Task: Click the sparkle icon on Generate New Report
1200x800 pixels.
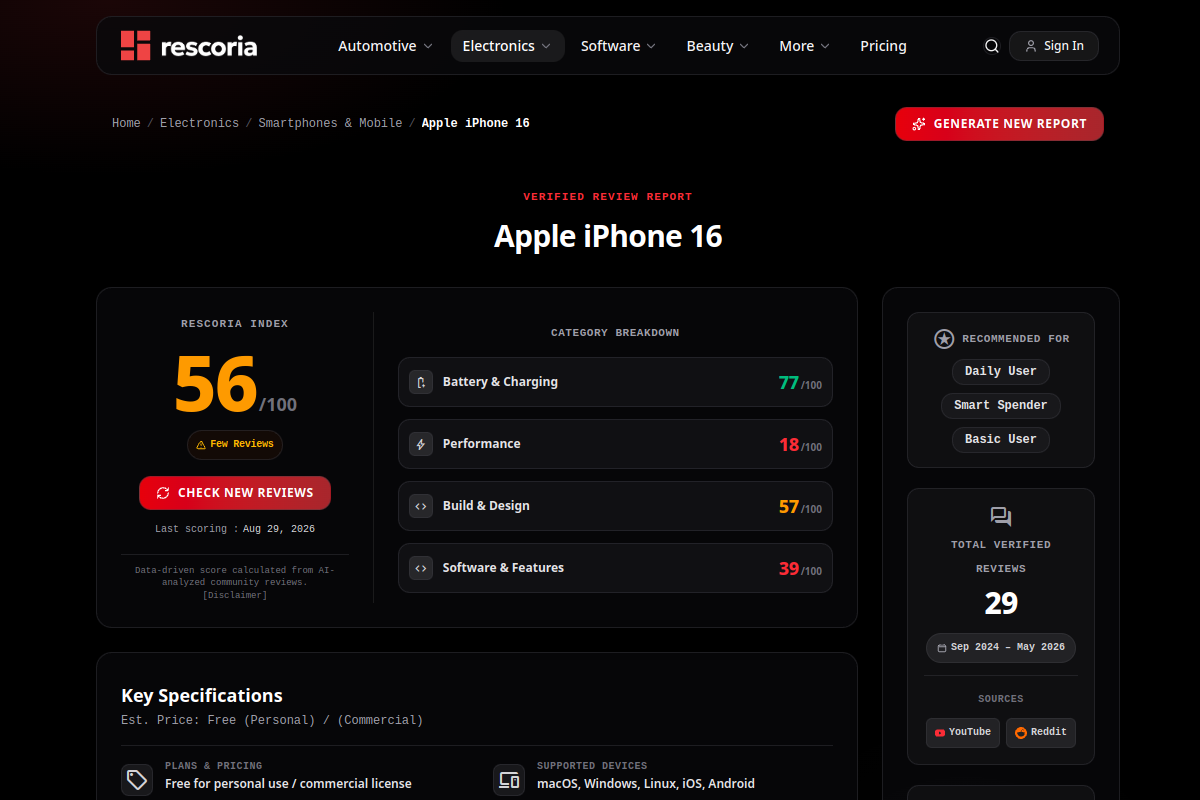Action: click(x=918, y=124)
